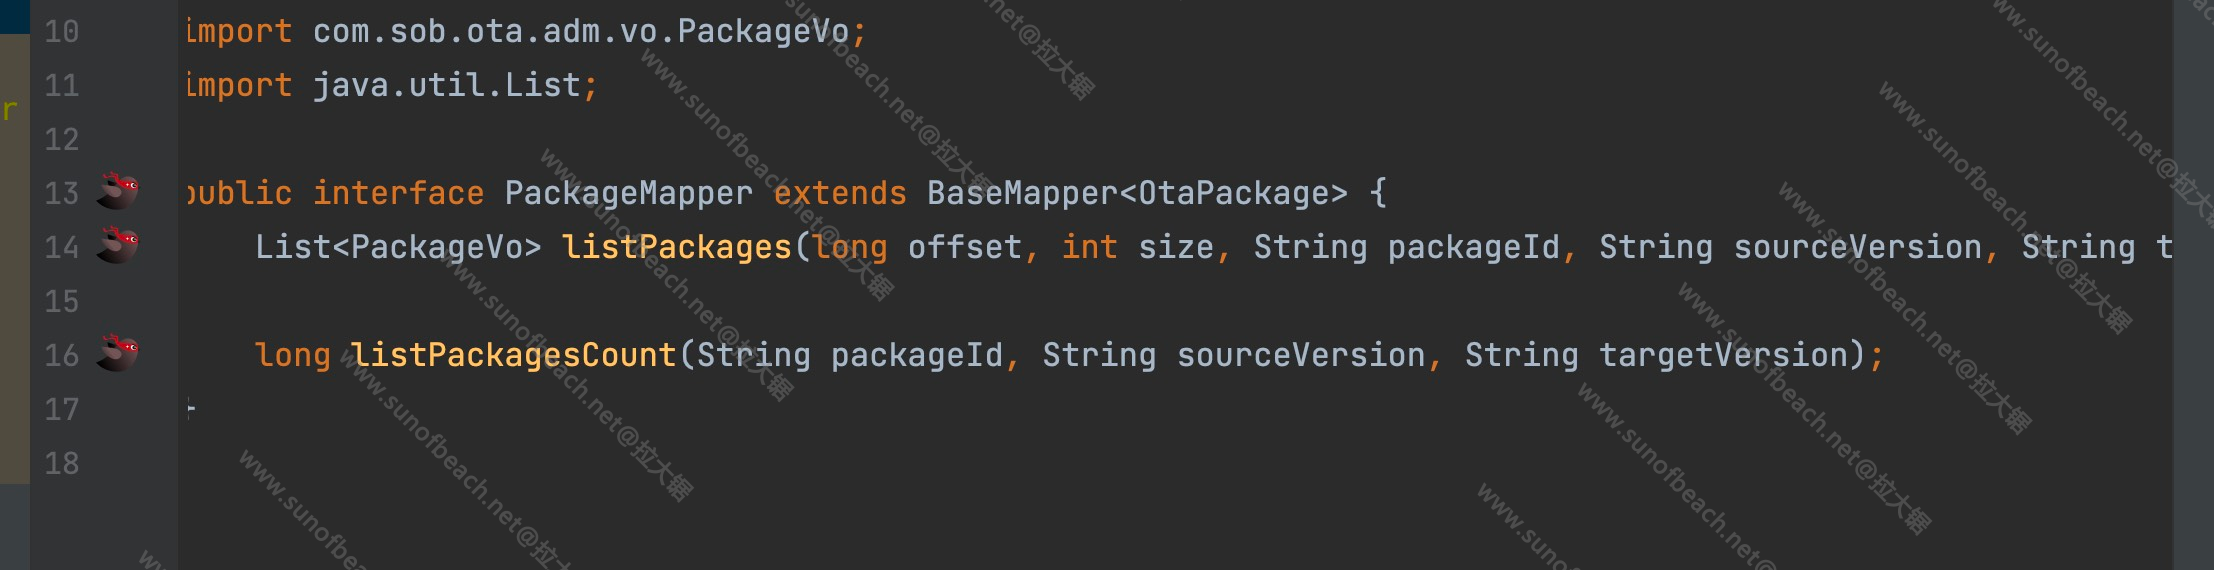
Task: Place the cursor on the PackageMapper interface name
Action: click(x=628, y=192)
